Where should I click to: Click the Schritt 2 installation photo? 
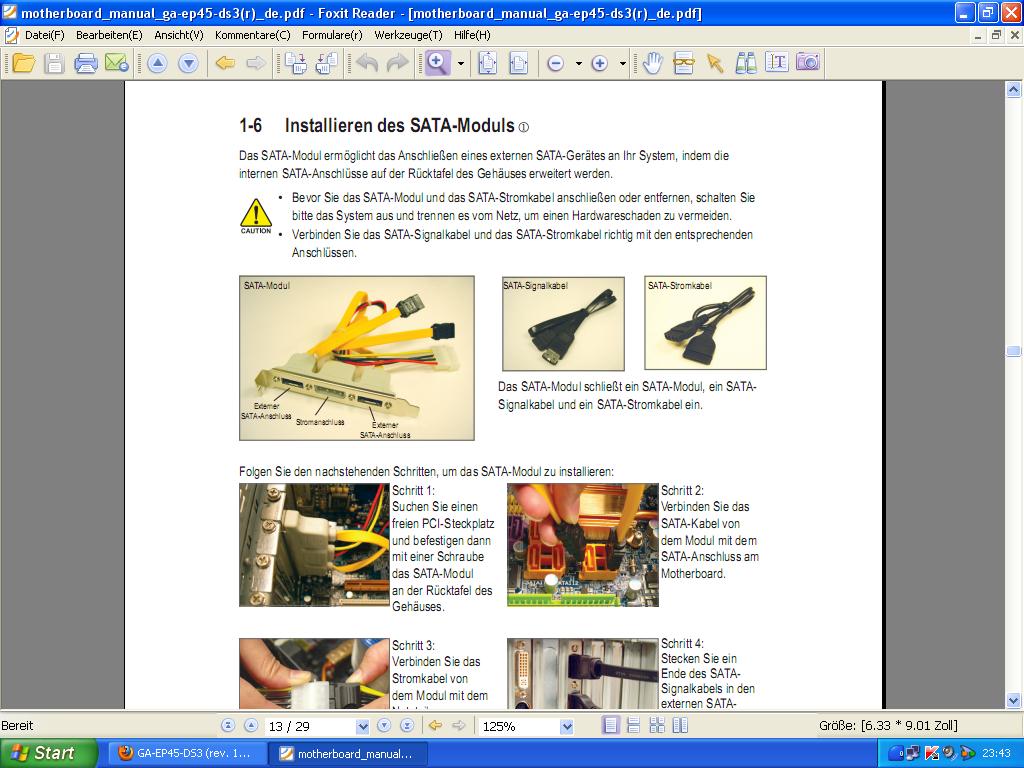pyautogui.click(x=583, y=545)
